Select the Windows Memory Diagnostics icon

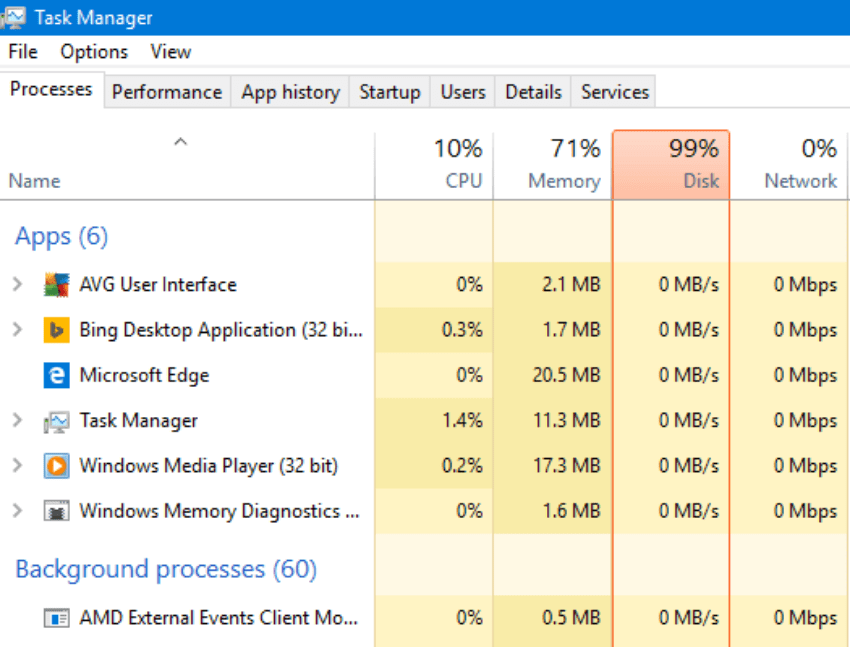tap(56, 511)
